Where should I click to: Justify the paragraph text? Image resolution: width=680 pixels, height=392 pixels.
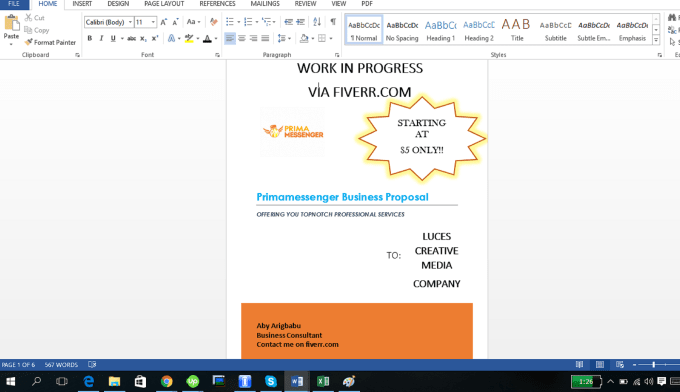265,39
